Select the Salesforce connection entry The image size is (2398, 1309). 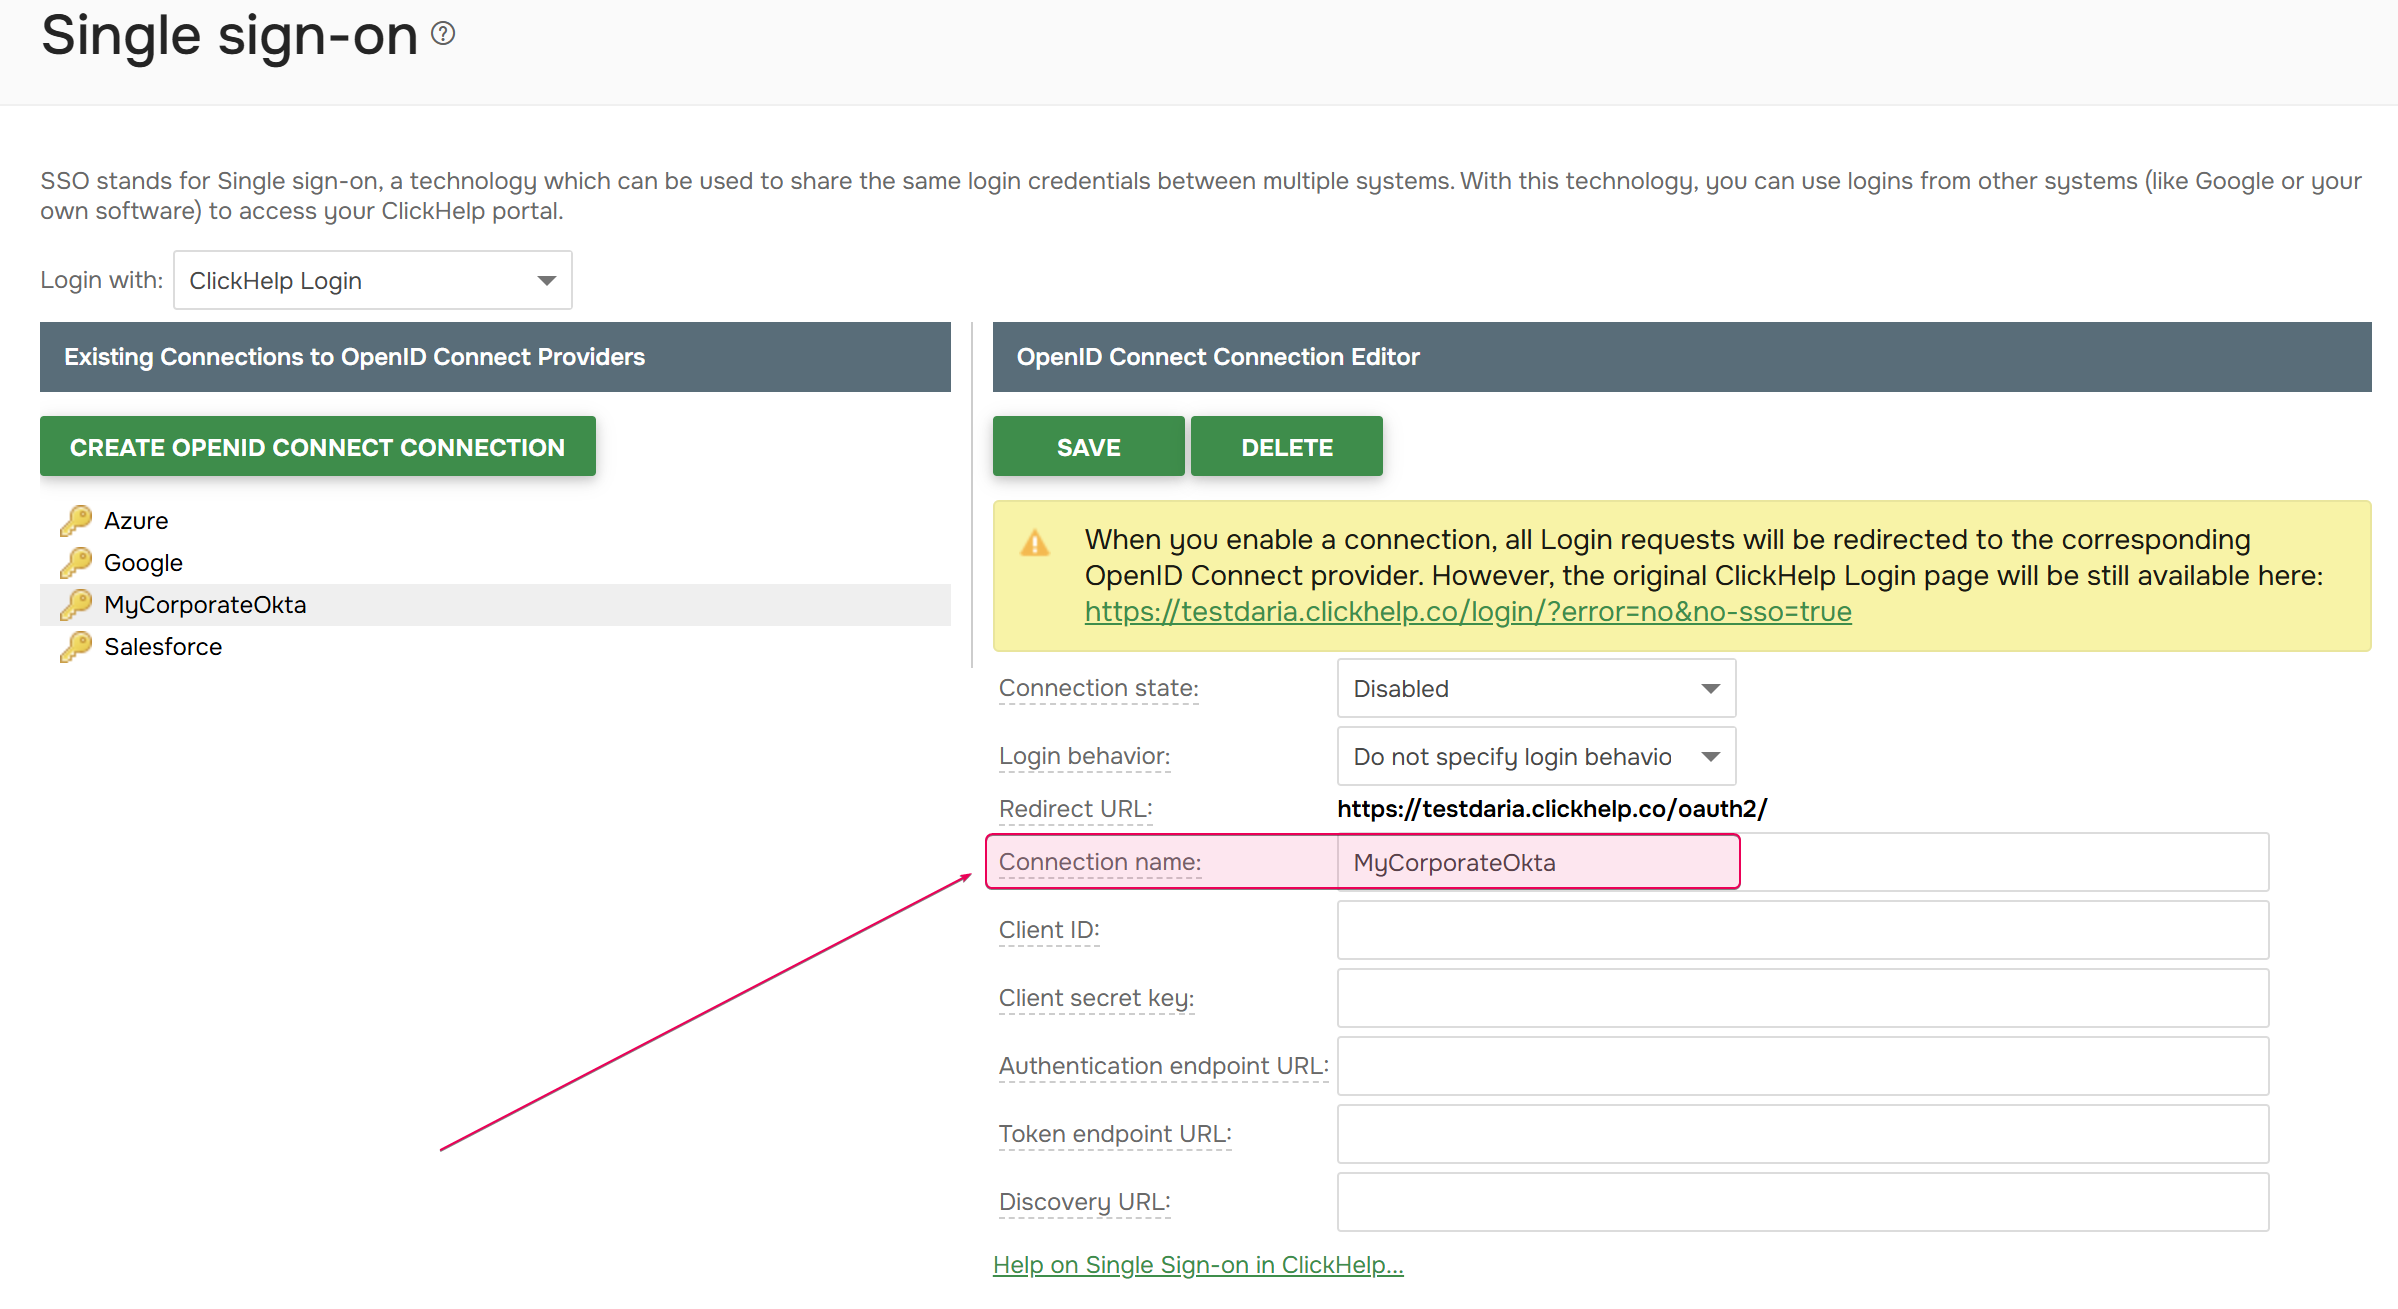point(162,646)
